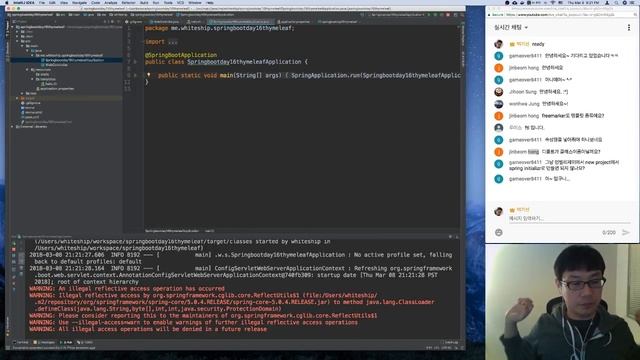Stop the process in Run panel
Image resolution: width=640 pixels, height=360 pixels.
tap(14, 249)
